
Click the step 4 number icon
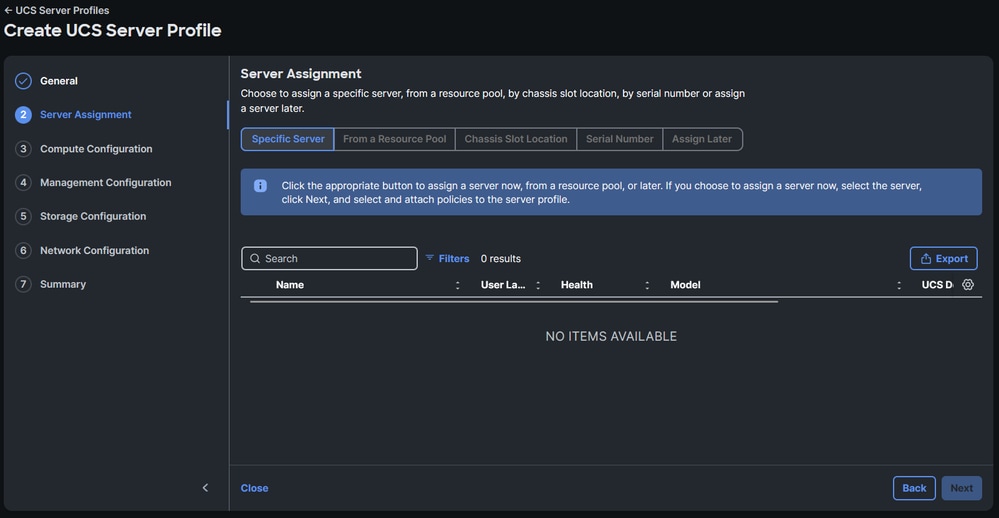[23, 182]
